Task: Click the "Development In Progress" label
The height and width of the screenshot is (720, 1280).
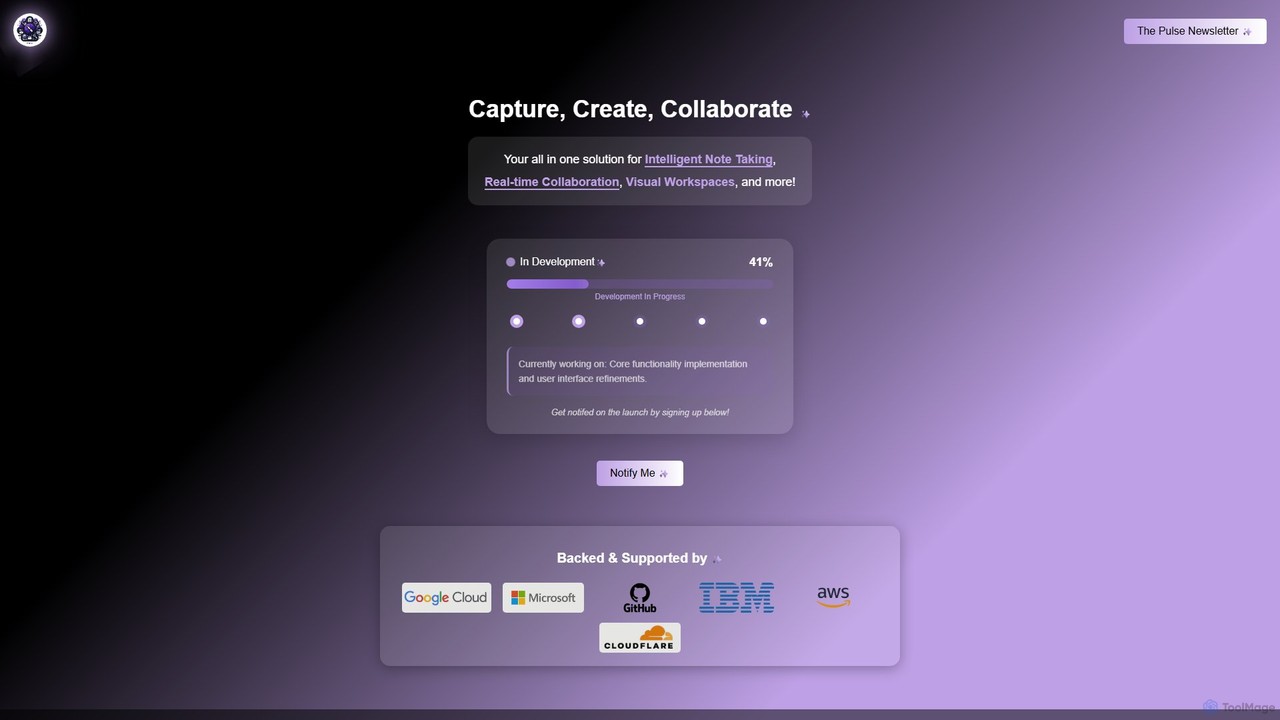Action: point(640,297)
